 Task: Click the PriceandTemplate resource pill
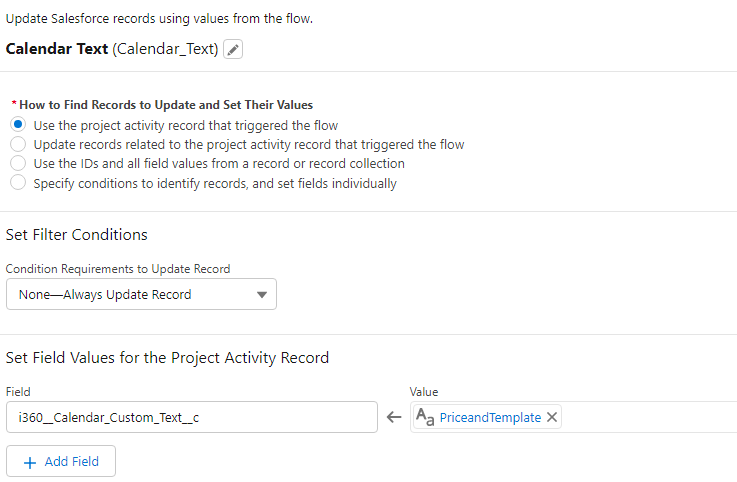pyautogui.click(x=490, y=418)
